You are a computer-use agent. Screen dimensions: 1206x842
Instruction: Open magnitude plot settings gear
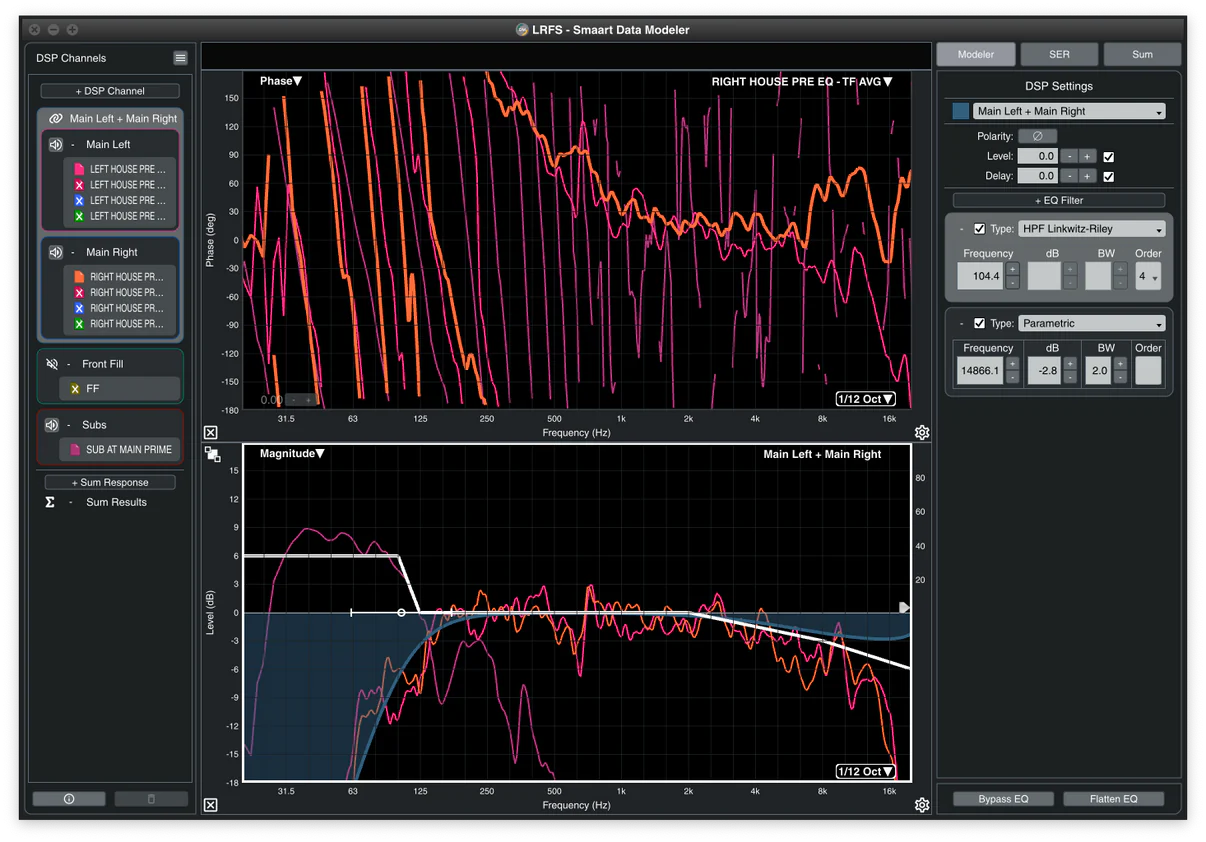pos(921,804)
